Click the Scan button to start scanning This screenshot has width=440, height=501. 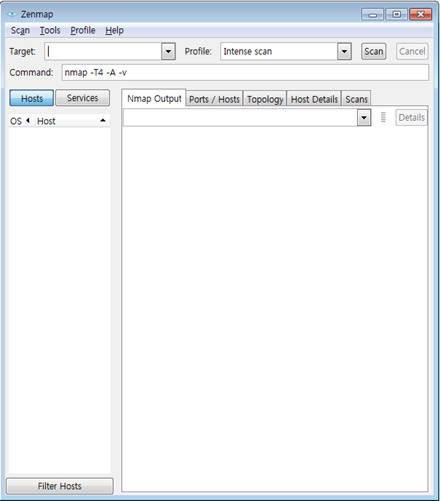[374, 51]
